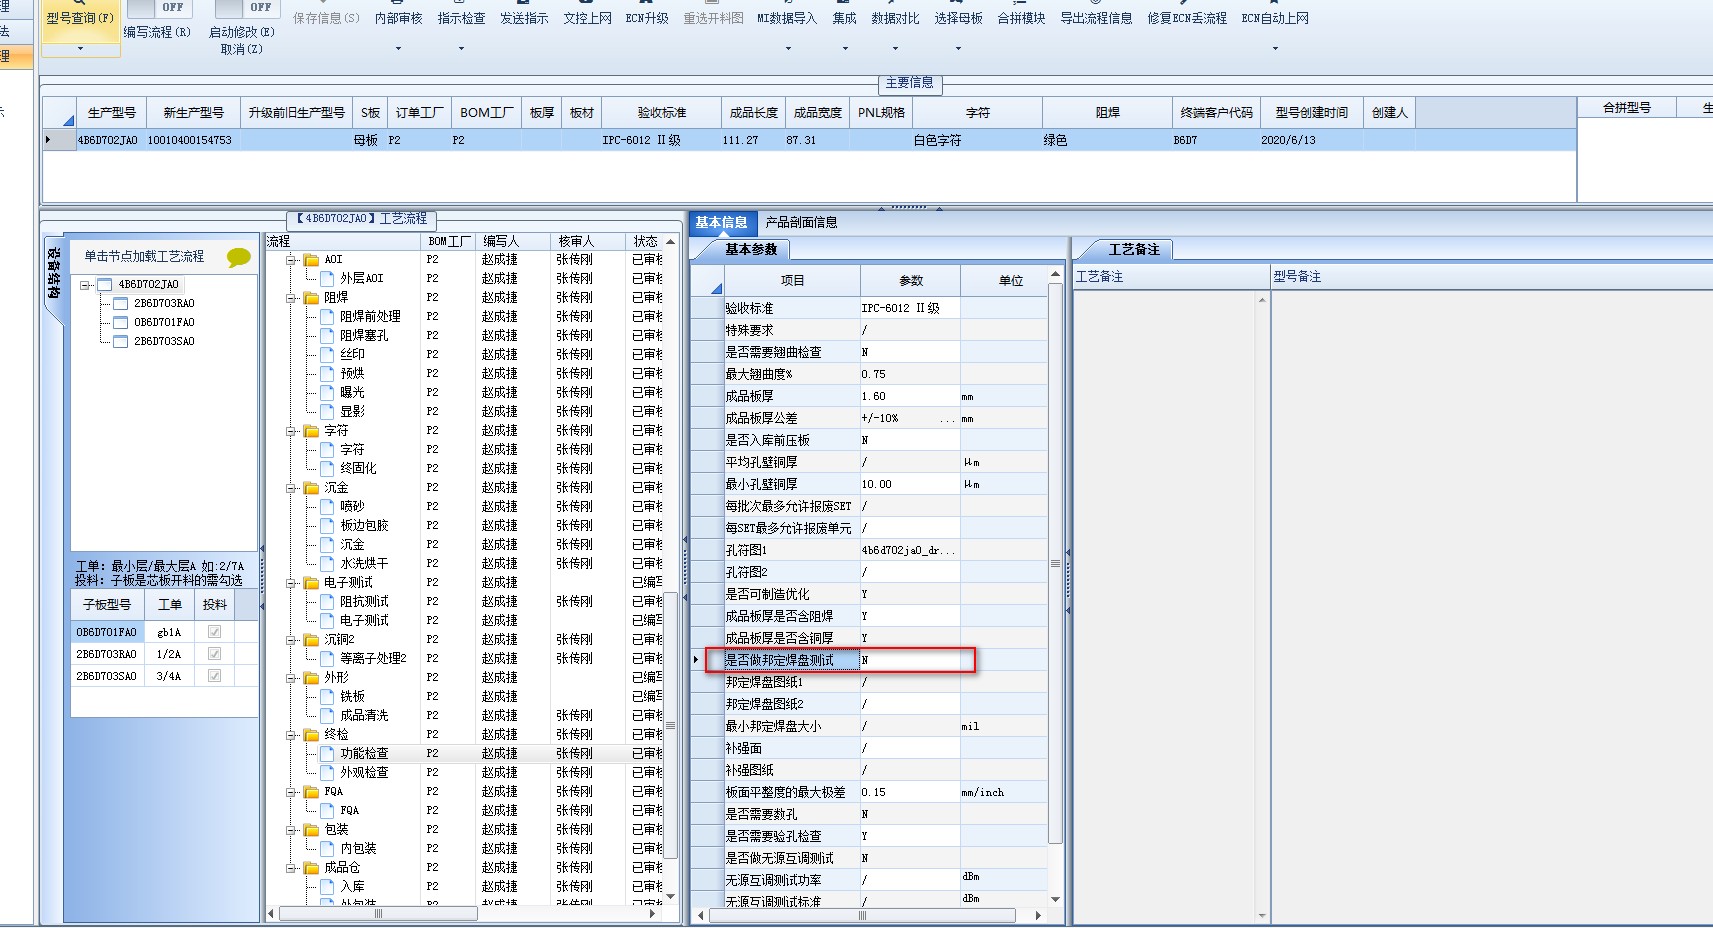Toggle 投料 checkbox for 2B6D703RA0 row
Screen dimensions: 1713x928
(214, 654)
